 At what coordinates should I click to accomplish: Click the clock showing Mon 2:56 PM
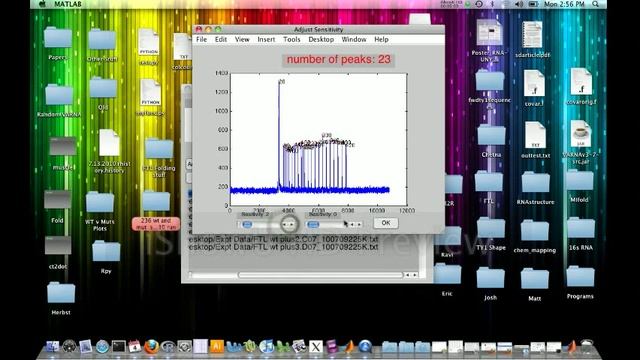(564, 4)
